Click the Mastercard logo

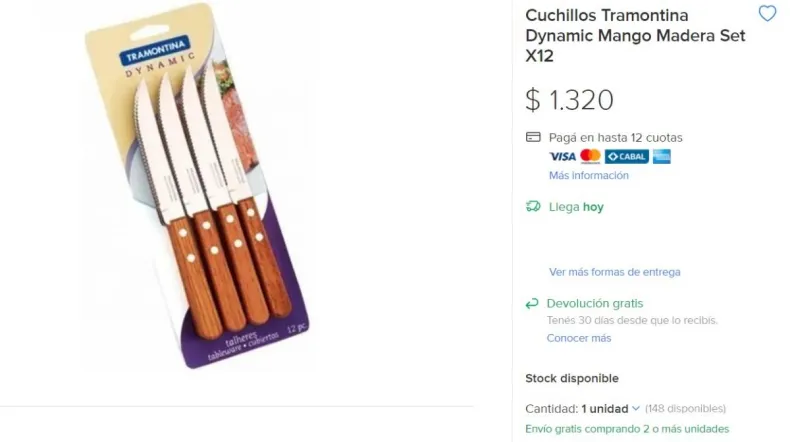(x=590, y=156)
